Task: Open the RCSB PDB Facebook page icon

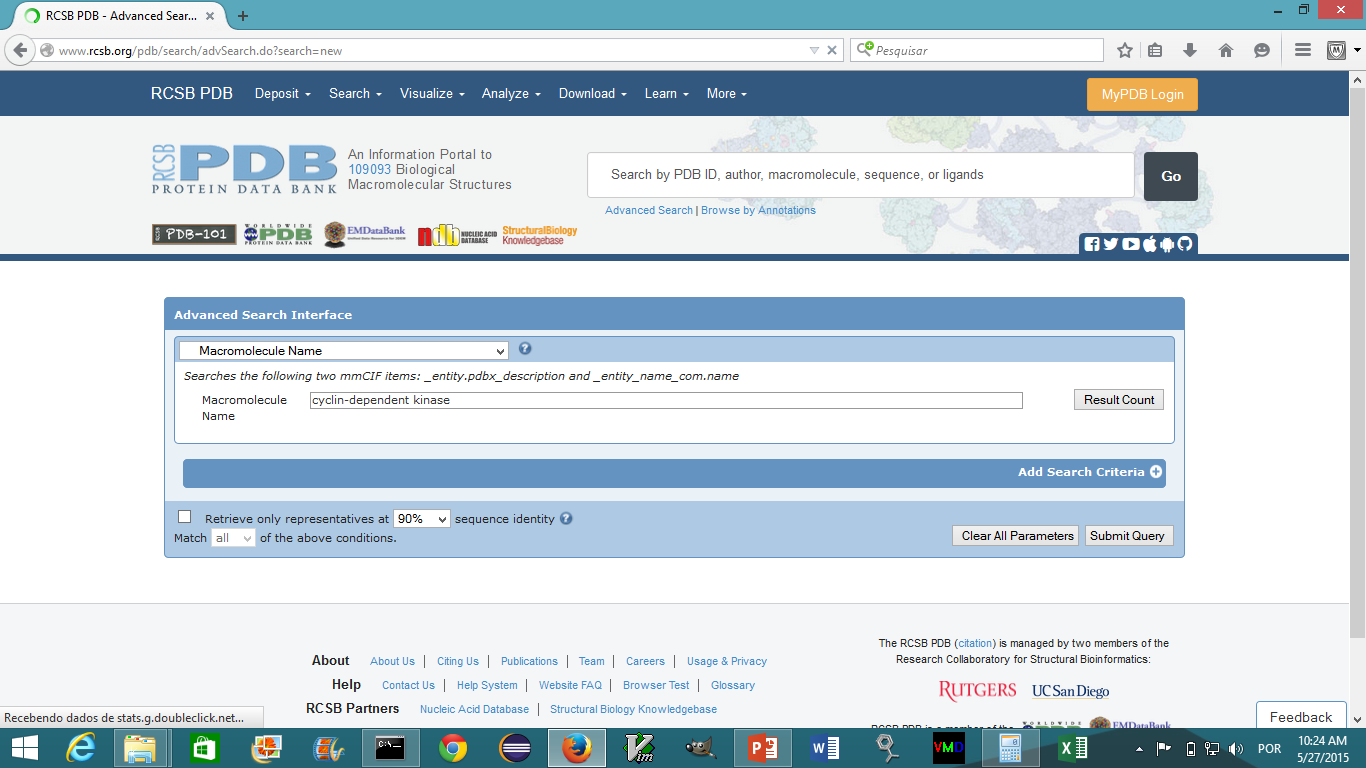Action: pyautogui.click(x=1092, y=244)
